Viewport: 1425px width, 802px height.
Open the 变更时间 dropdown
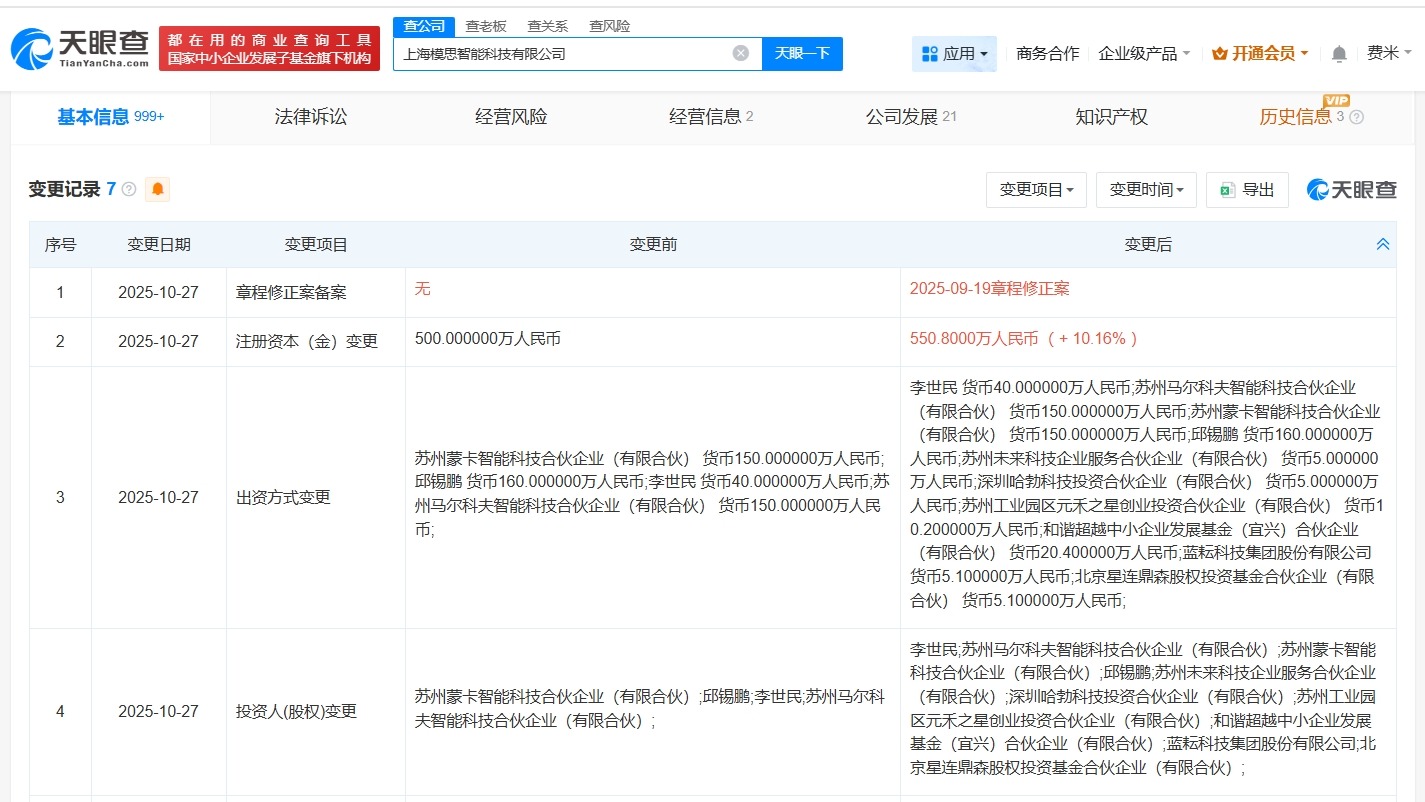[x=1146, y=190]
